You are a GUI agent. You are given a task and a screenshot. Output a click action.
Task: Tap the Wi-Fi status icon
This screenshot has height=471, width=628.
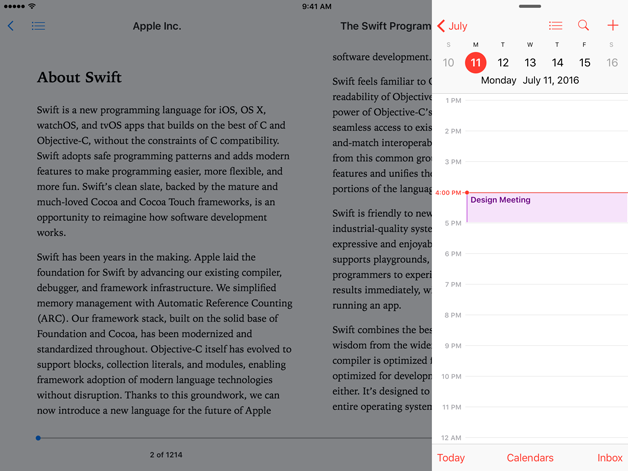32,6
